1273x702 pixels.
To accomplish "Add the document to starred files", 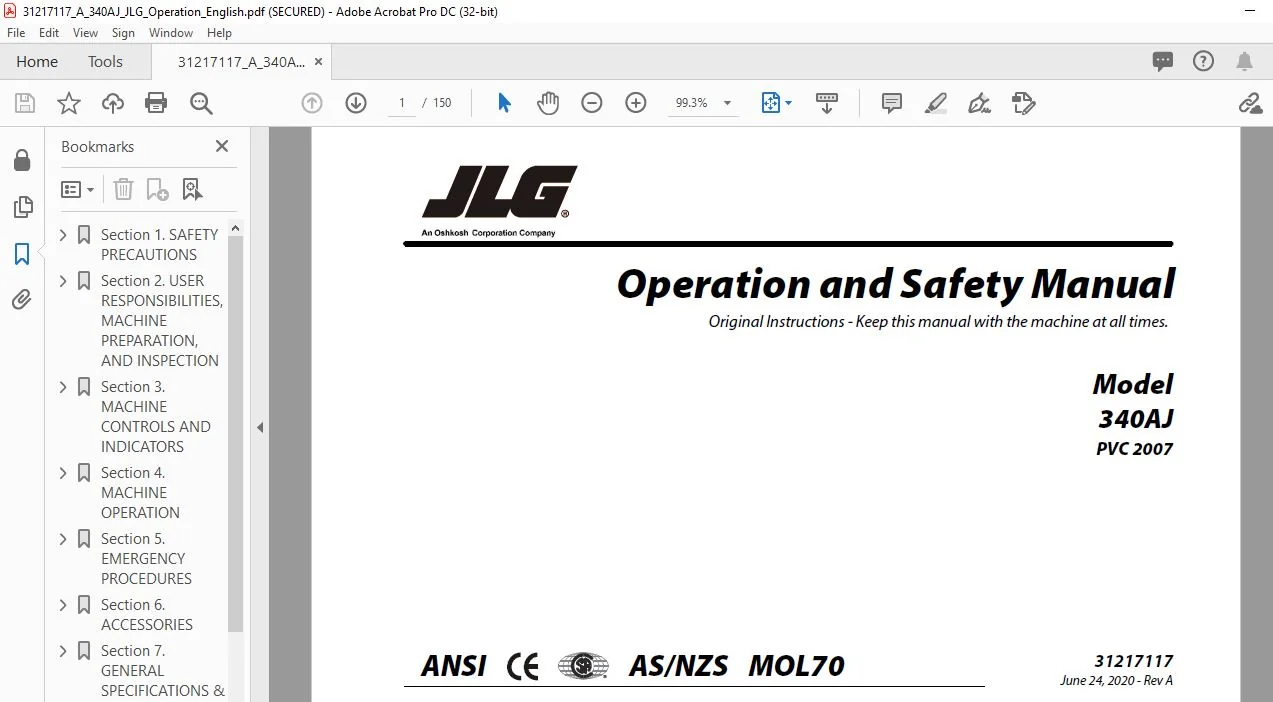I will pos(68,103).
